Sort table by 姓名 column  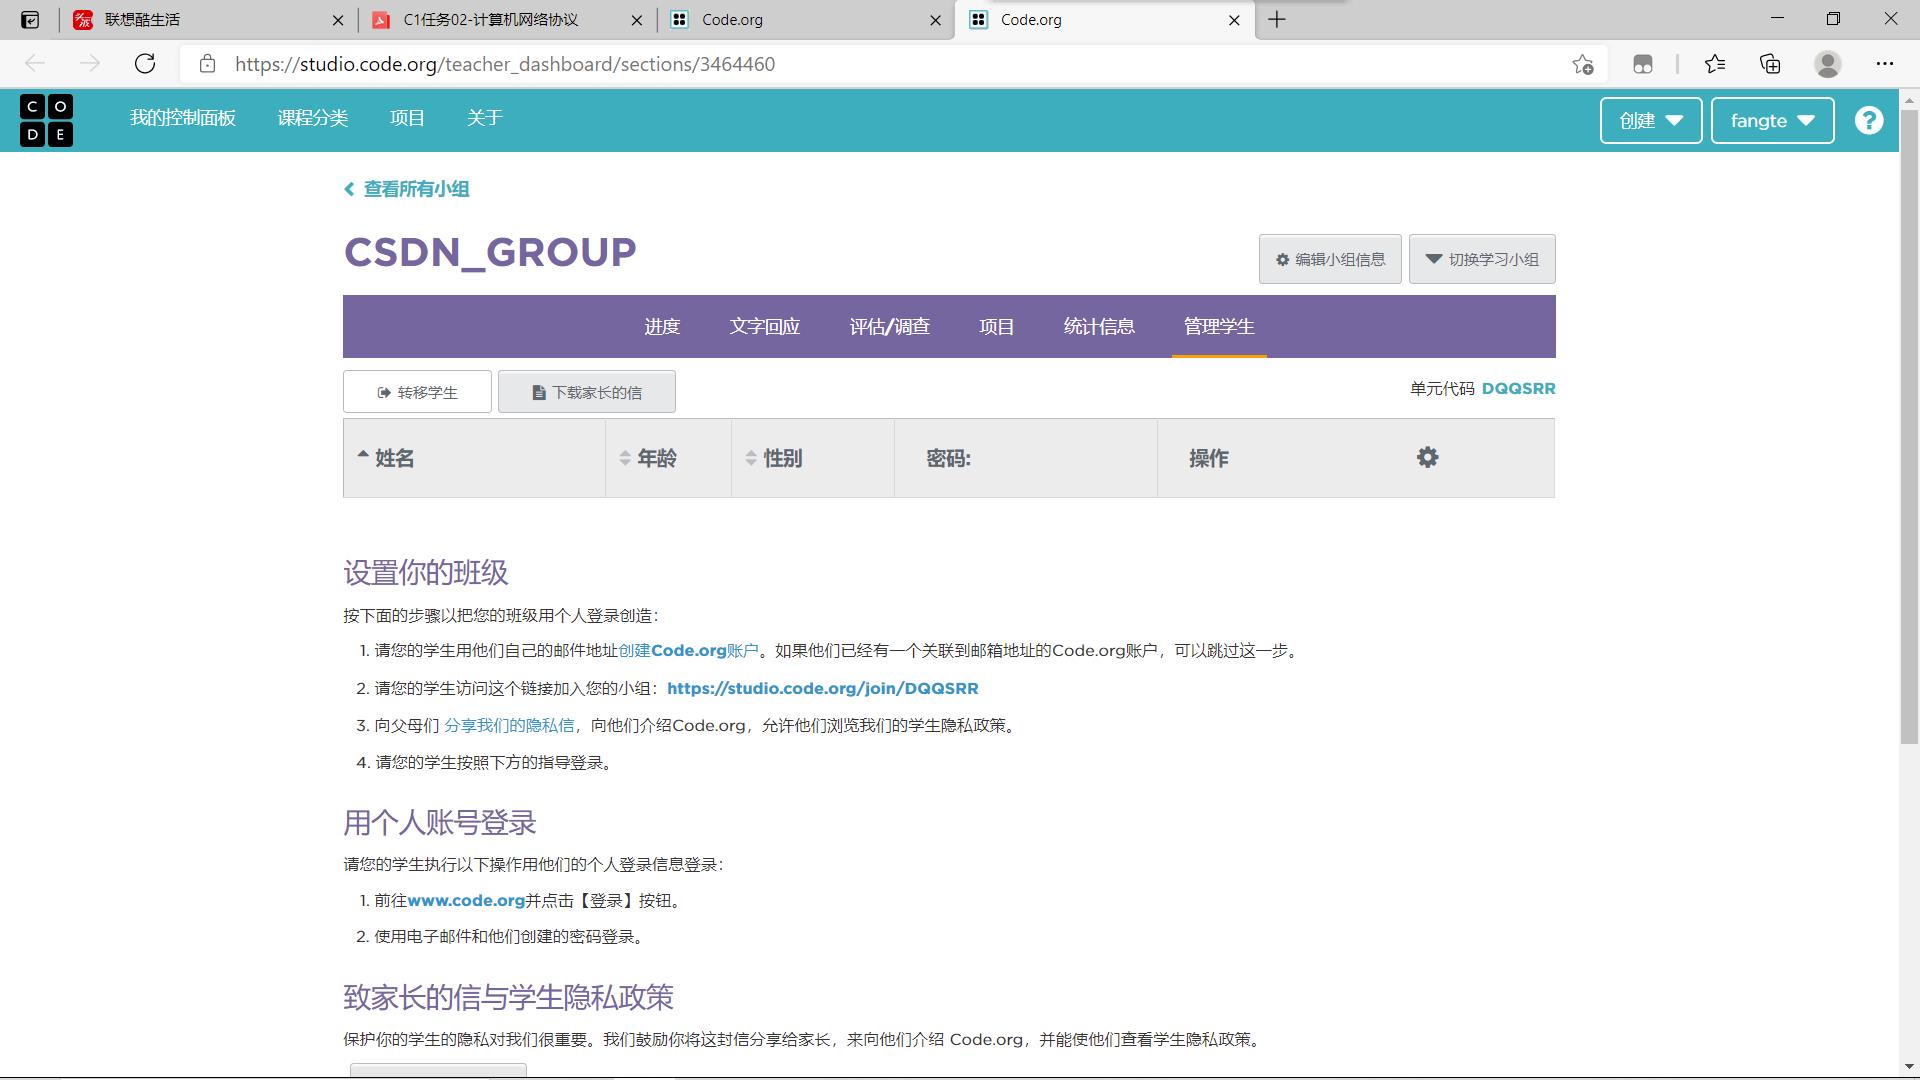tap(474, 458)
